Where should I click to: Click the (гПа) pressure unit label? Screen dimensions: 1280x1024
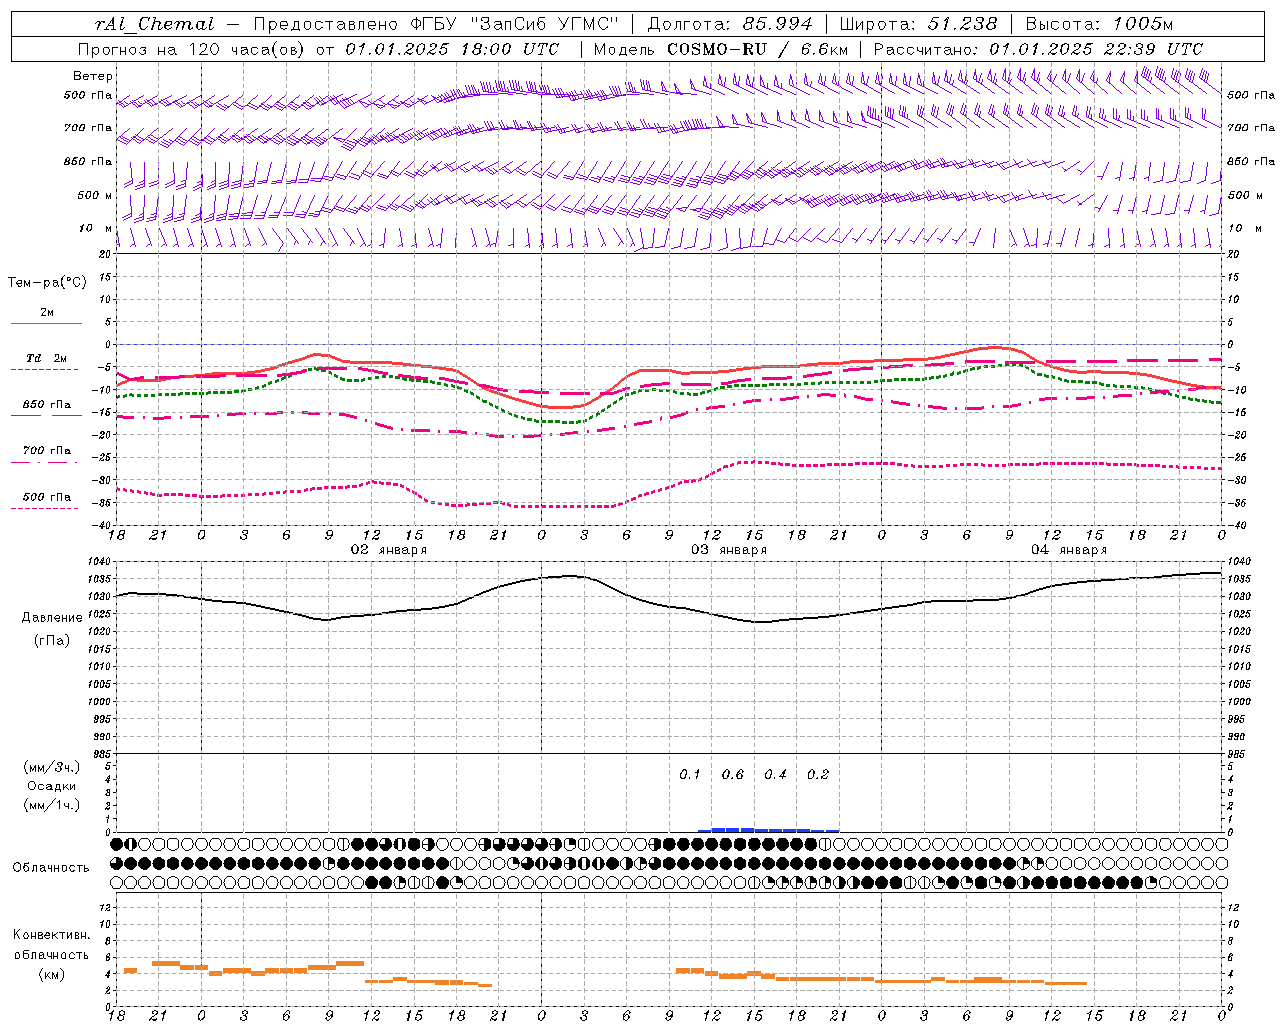tap(52, 641)
